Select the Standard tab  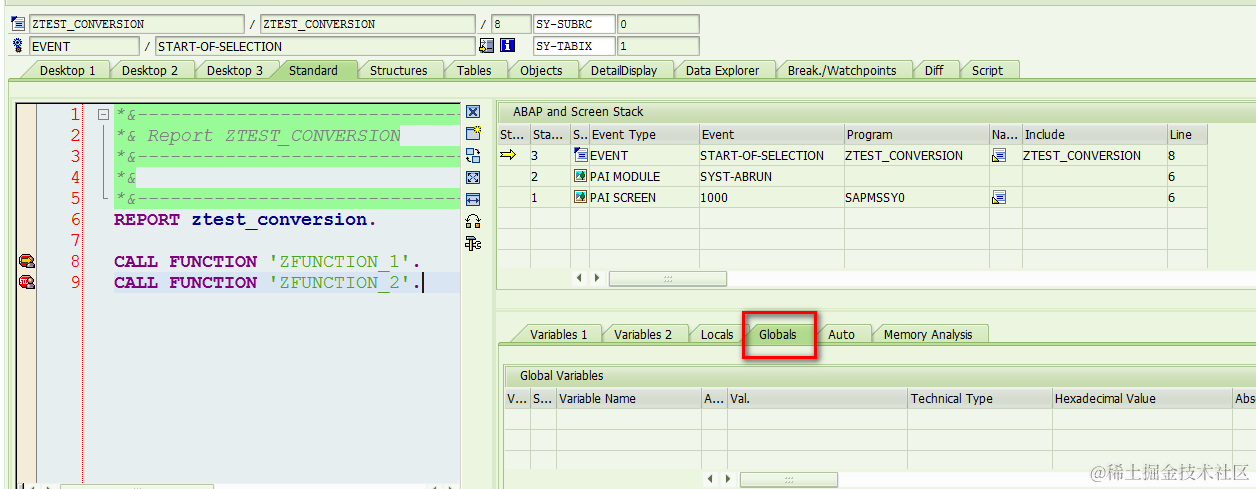[x=313, y=70]
